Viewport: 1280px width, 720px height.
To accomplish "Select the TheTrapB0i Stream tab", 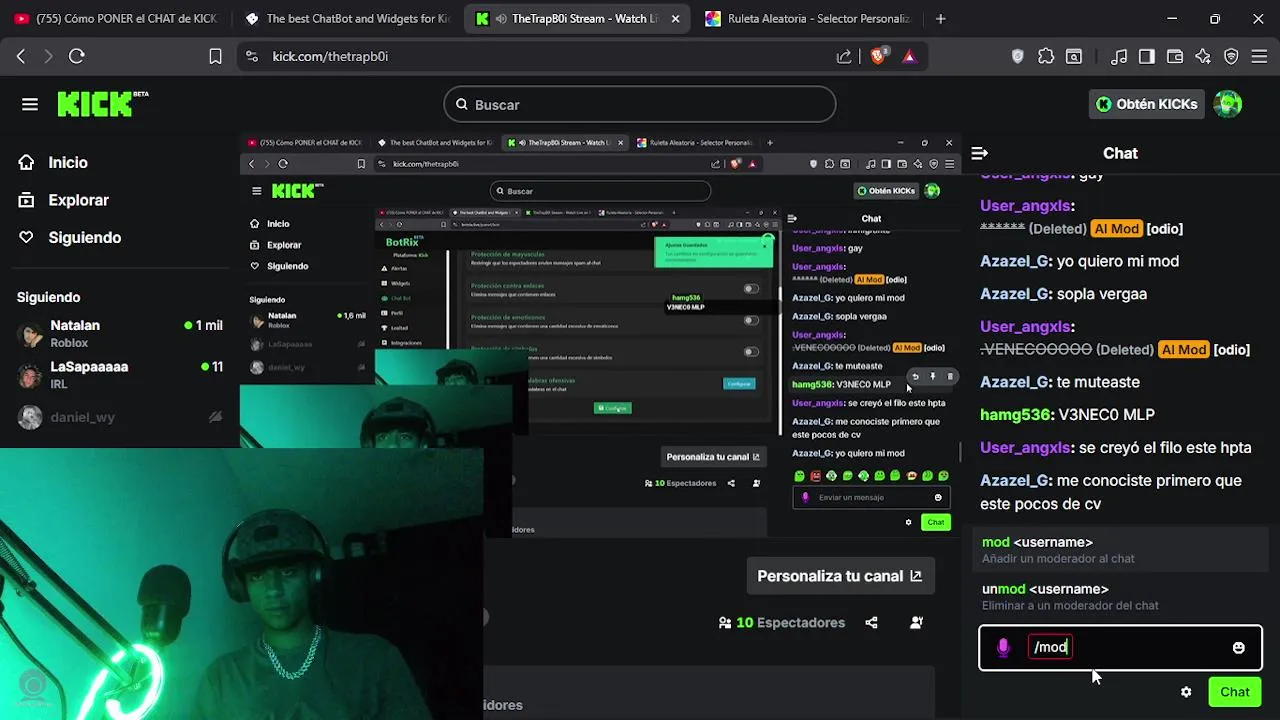I will point(578,18).
